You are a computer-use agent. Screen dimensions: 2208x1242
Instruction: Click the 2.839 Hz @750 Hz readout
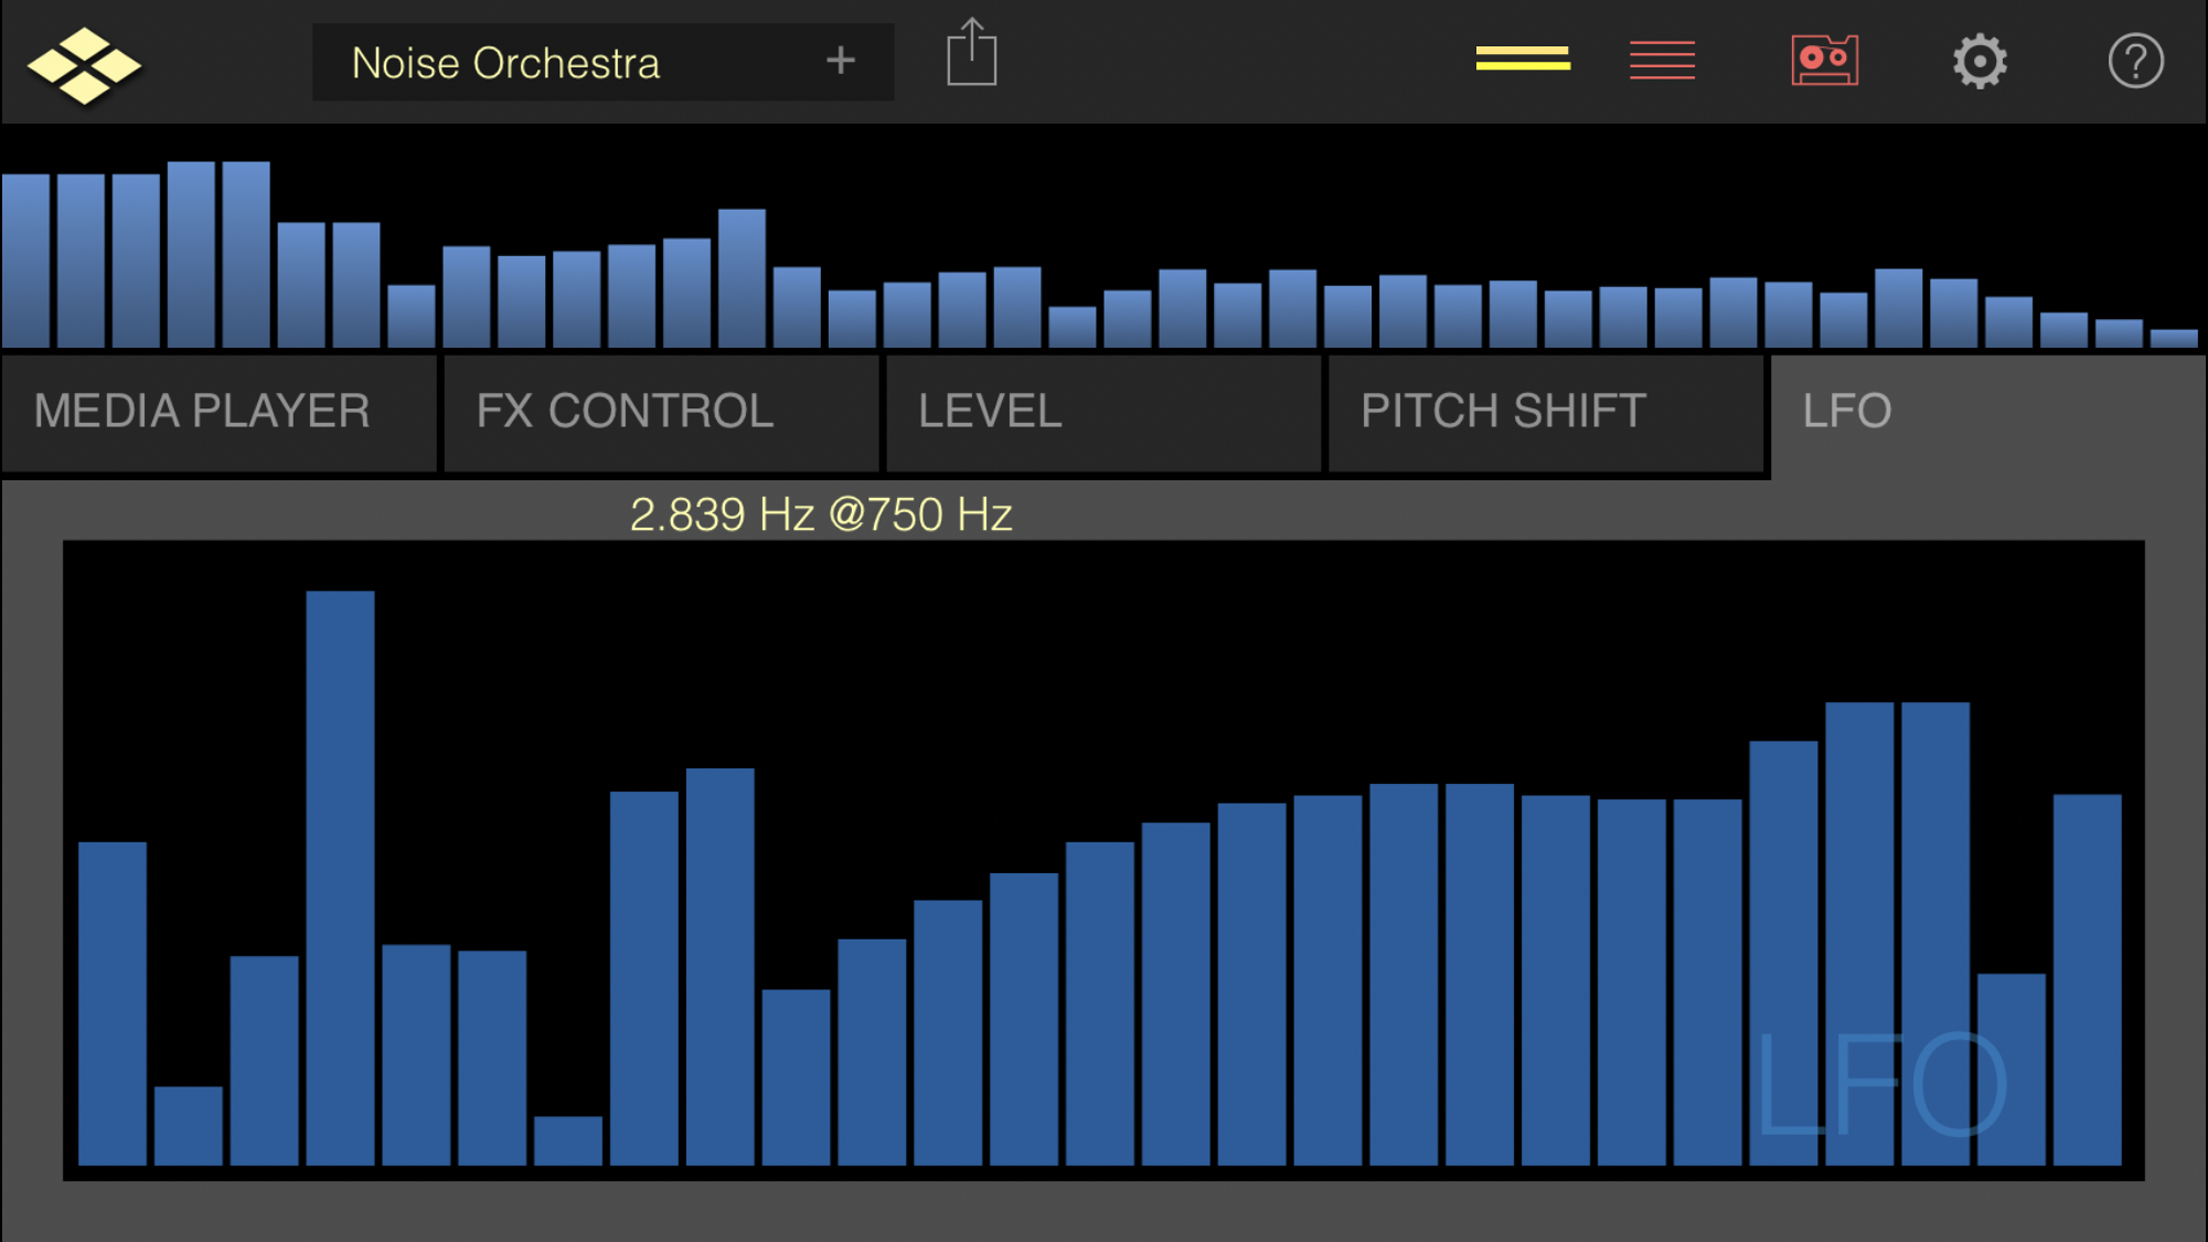(821, 515)
